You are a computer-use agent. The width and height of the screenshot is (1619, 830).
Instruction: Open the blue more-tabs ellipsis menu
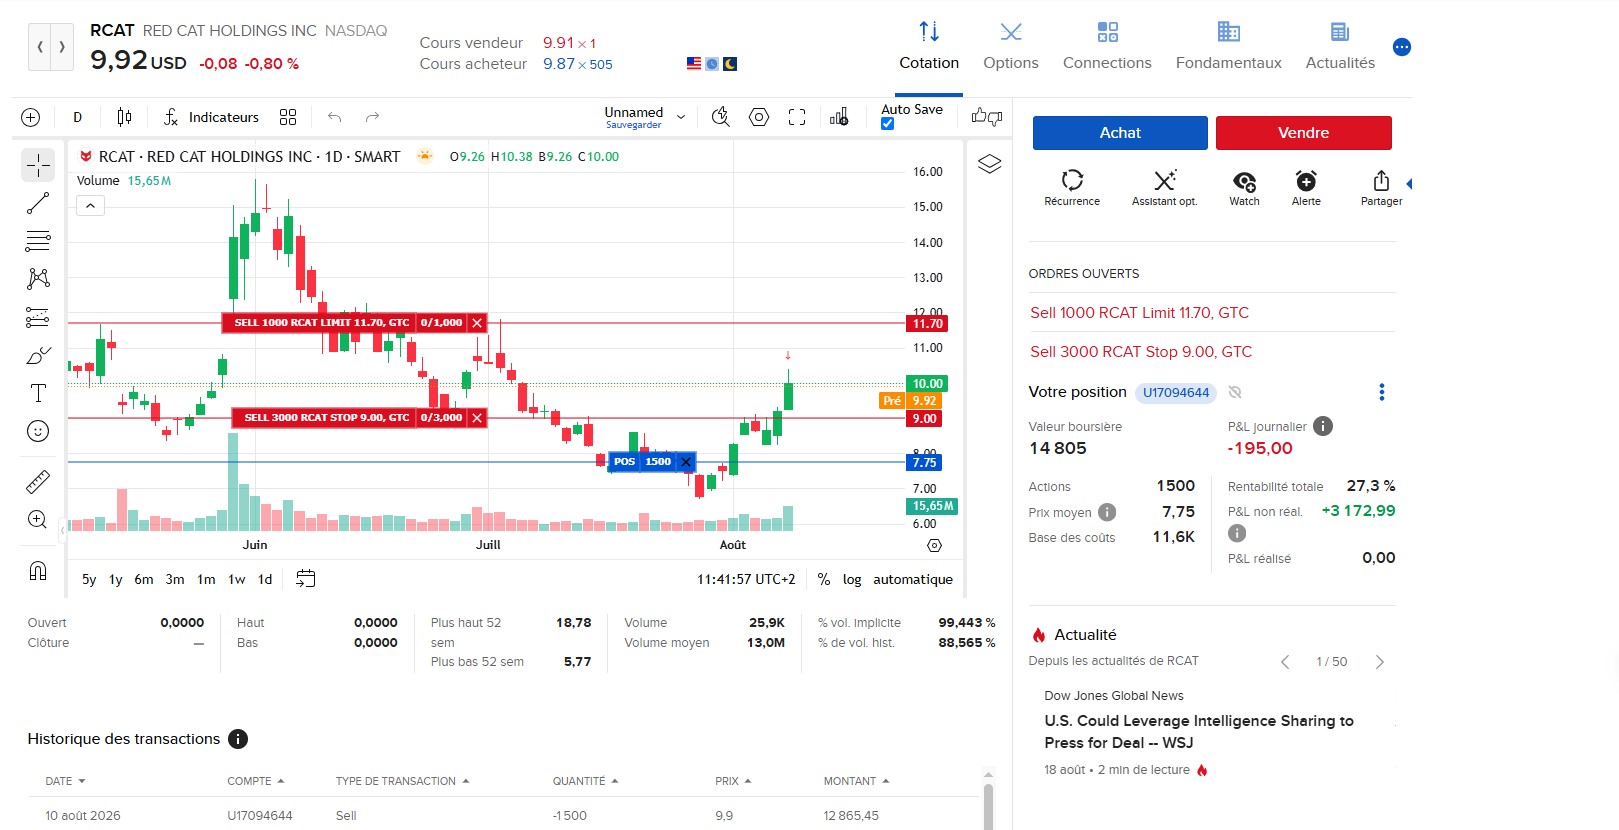(x=1402, y=47)
